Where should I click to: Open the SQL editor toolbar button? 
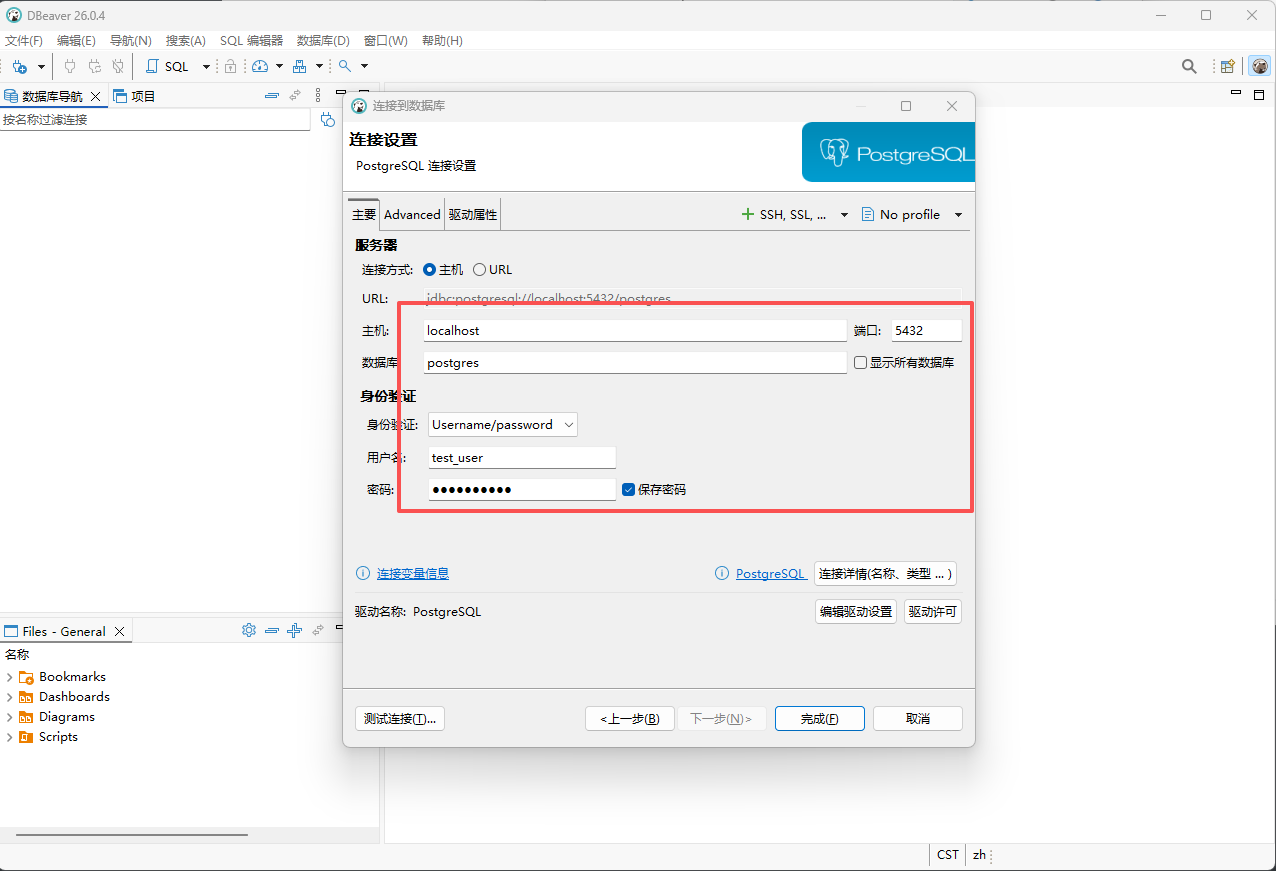point(168,66)
